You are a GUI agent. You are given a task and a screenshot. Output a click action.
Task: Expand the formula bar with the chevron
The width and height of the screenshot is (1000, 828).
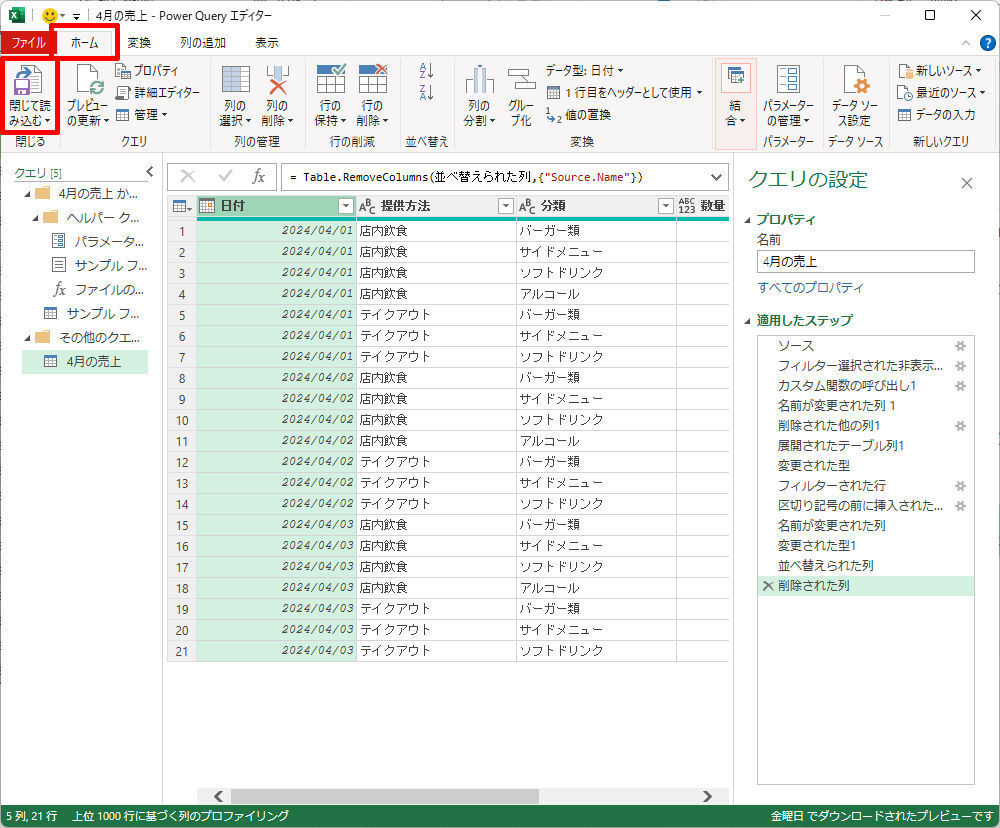(717, 176)
